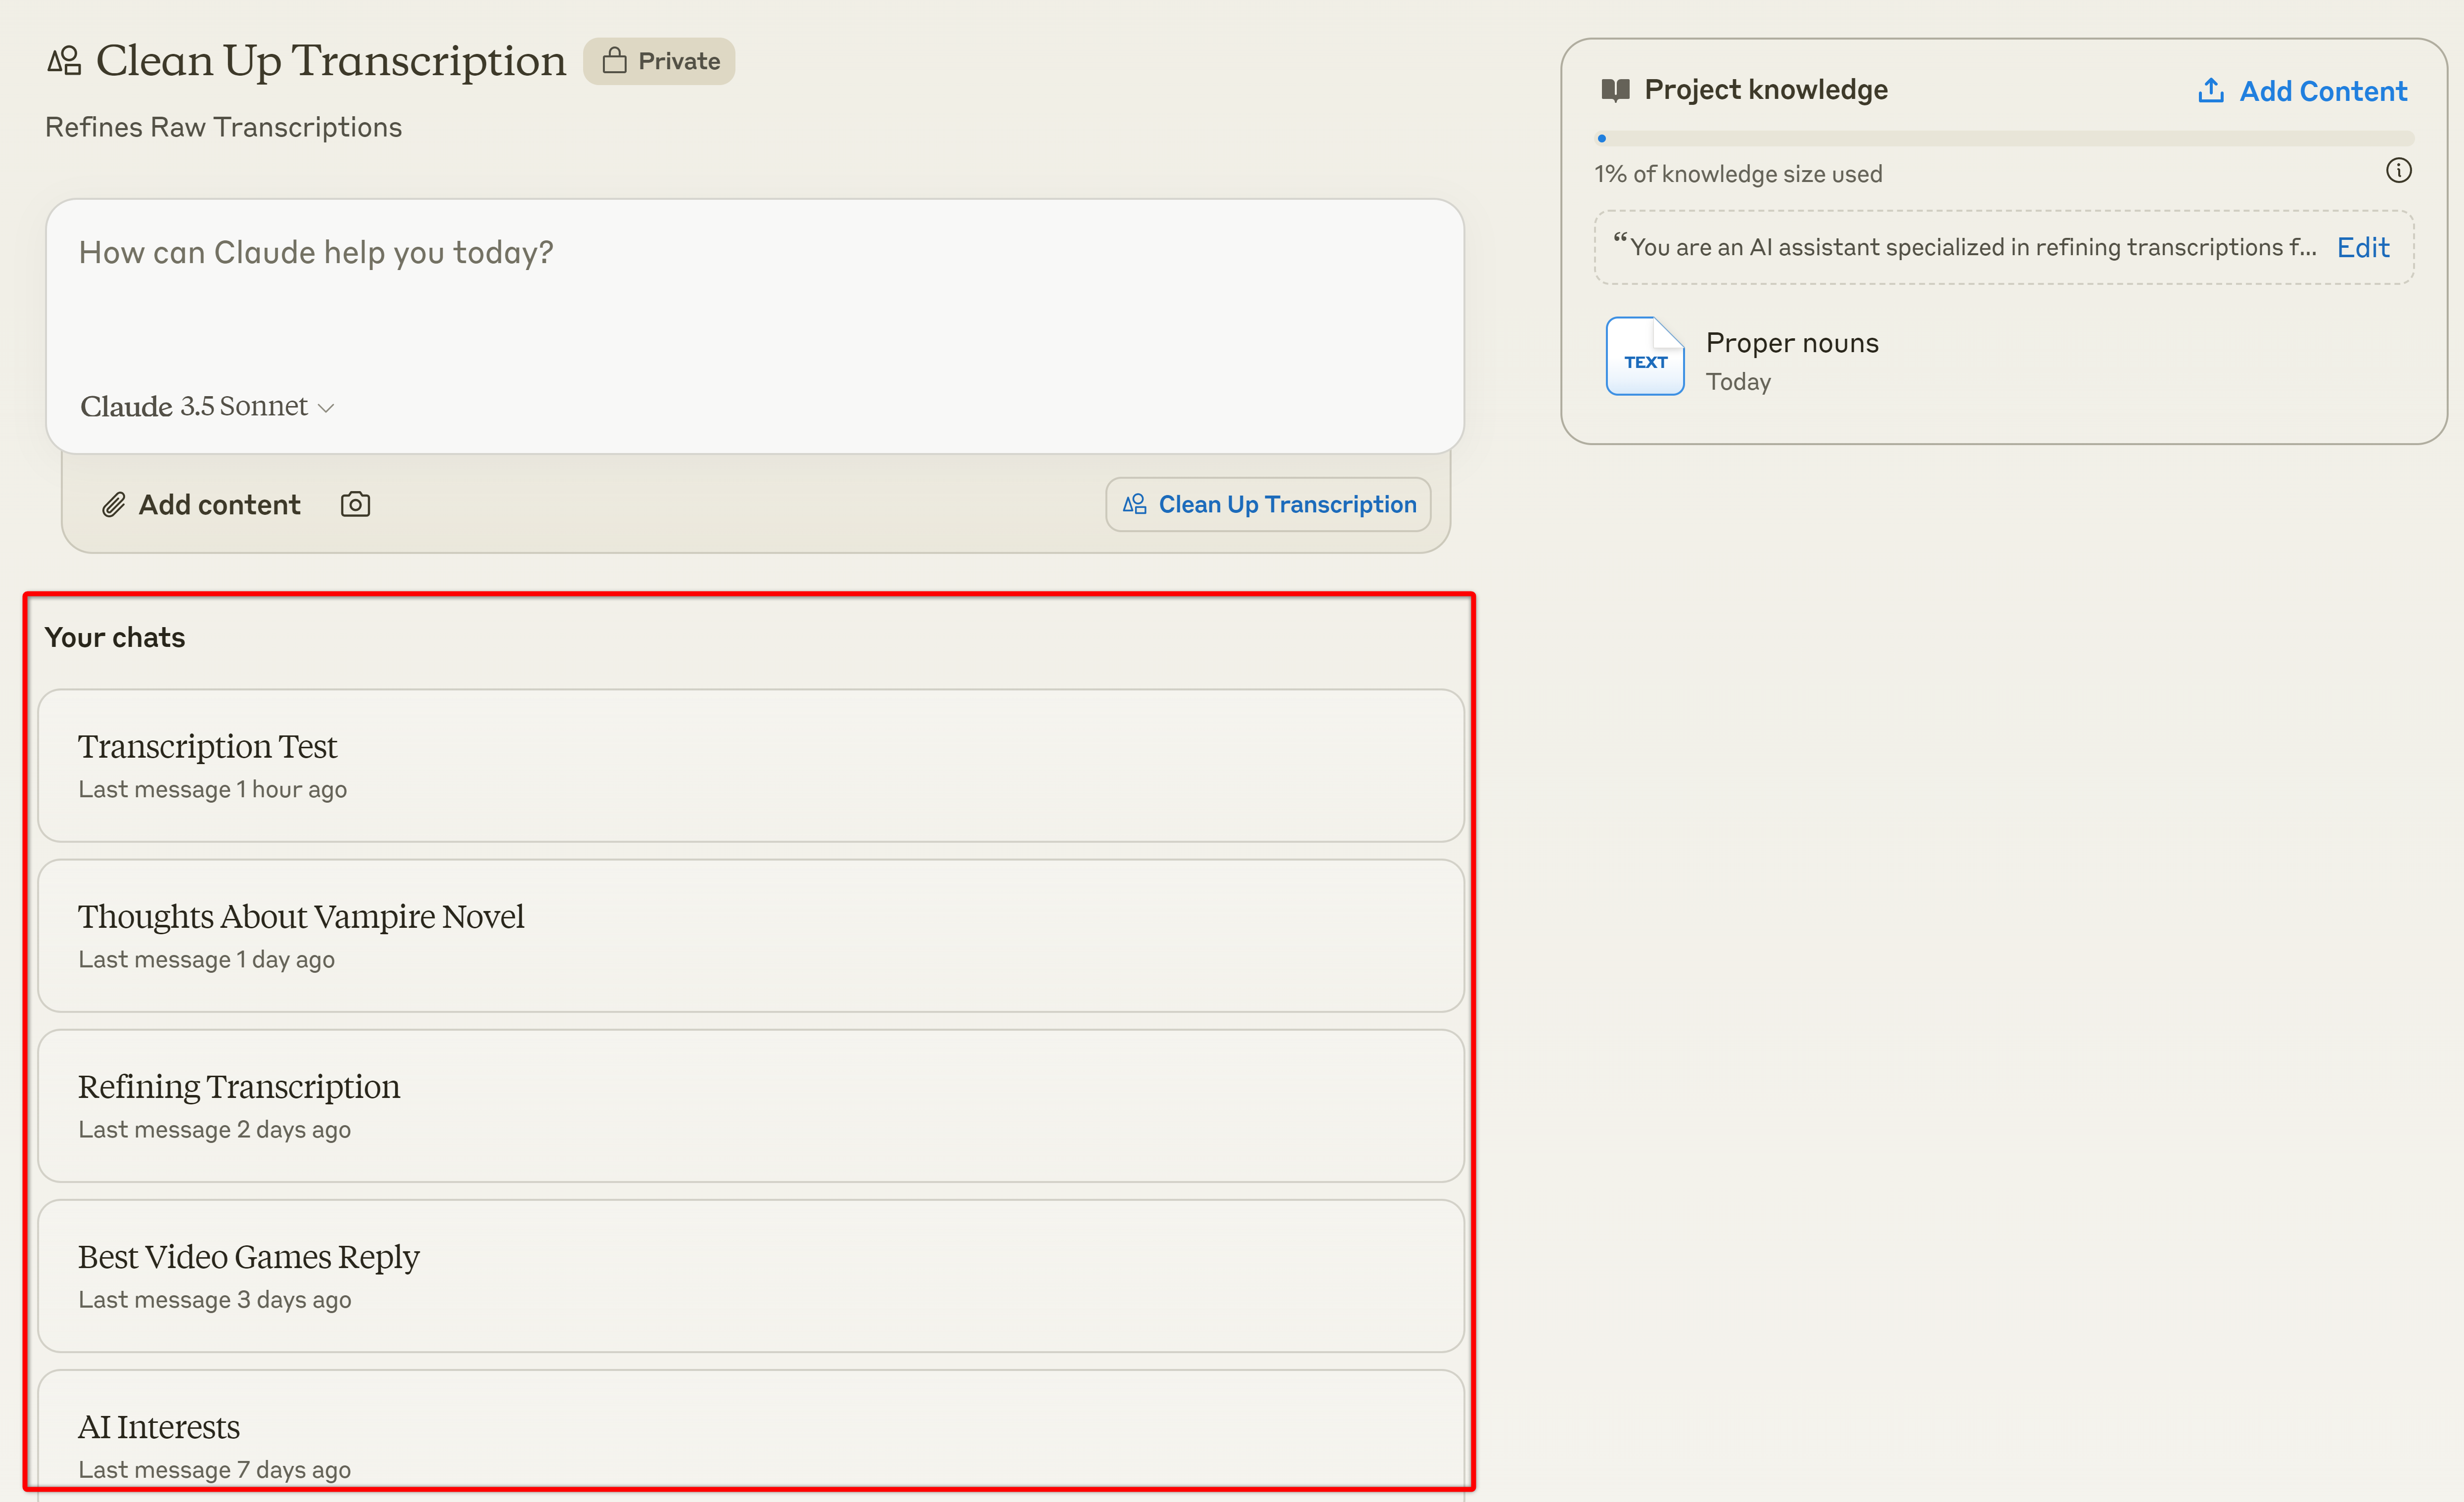Open the Transcription Test chat
The image size is (2464, 1502).
coord(751,766)
